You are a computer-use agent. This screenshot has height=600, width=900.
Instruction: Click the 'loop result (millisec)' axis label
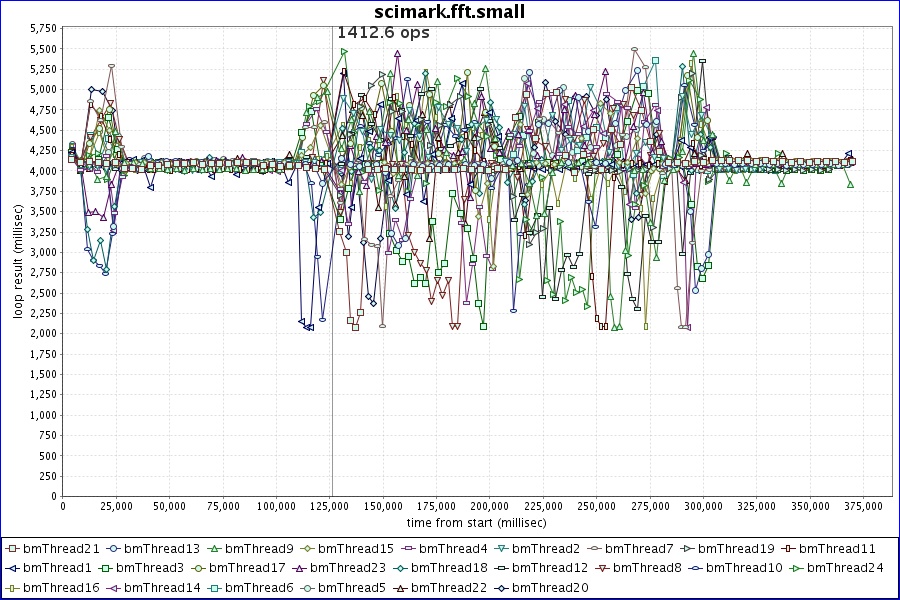[x=18, y=260]
